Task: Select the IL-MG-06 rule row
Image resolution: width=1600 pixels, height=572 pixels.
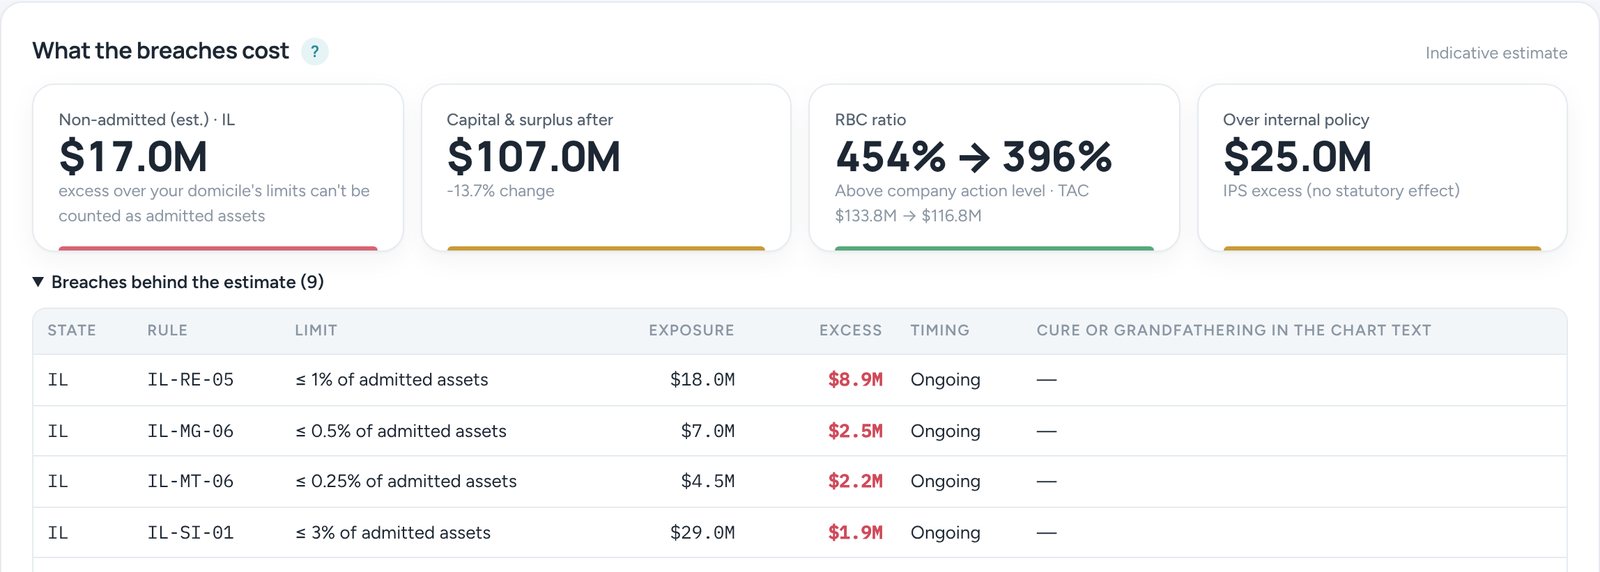Action: (x=800, y=431)
